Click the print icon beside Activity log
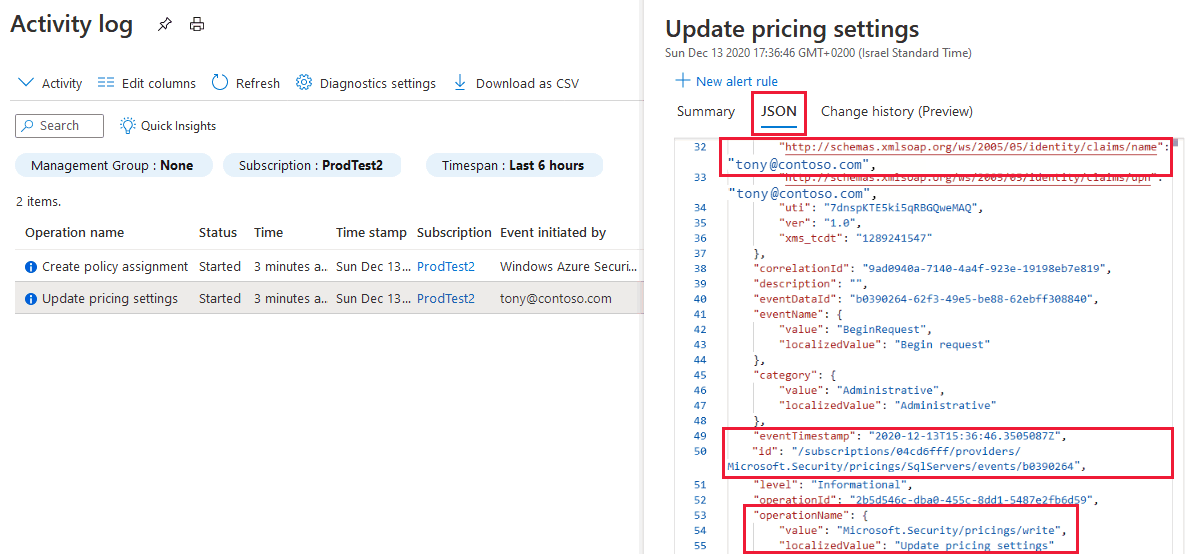The width and height of the screenshot is (1187, 554). point(197,25)
